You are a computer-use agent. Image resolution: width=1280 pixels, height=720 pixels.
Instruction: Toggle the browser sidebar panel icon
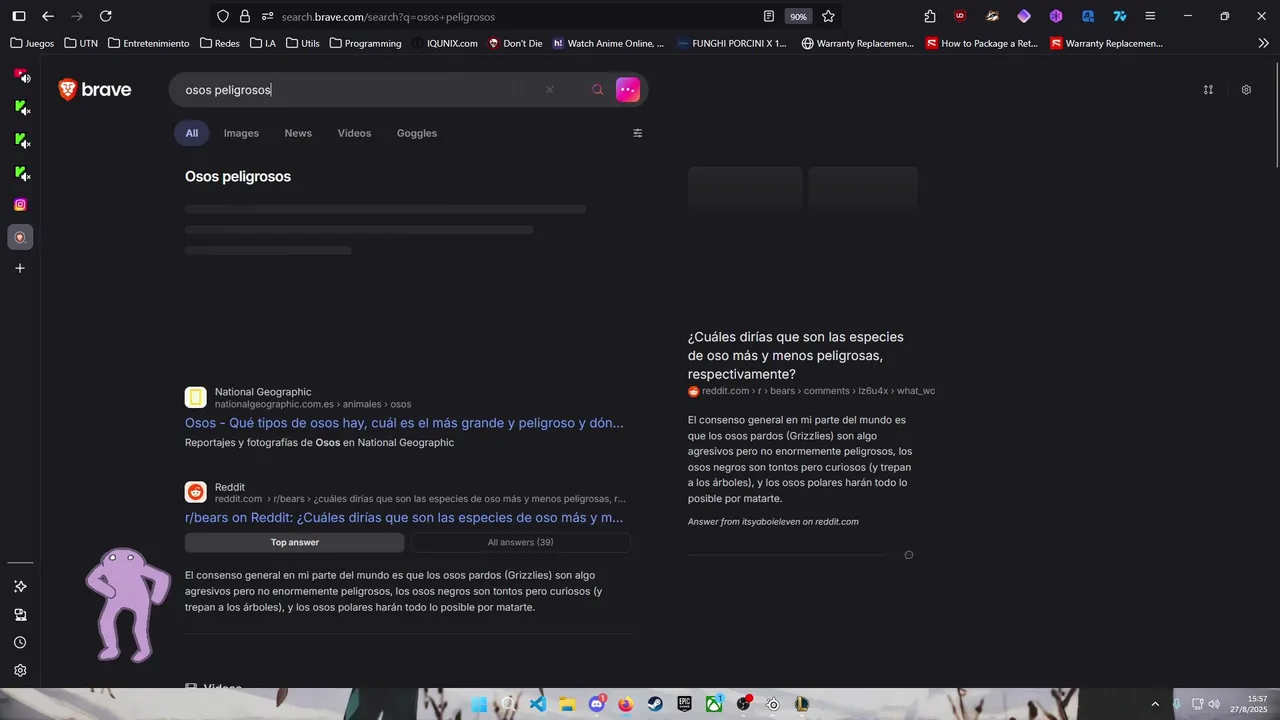pyautogui.click(x=19, y=16)
